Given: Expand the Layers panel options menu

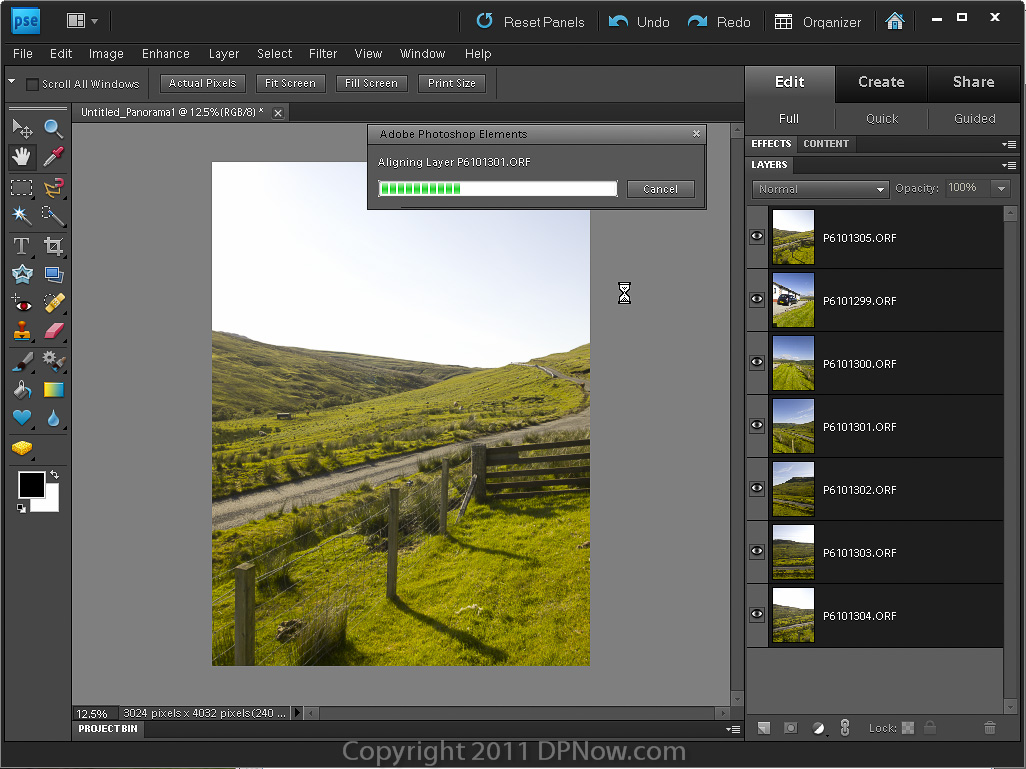Looking at the screenshot, I should coord(1009,165).
